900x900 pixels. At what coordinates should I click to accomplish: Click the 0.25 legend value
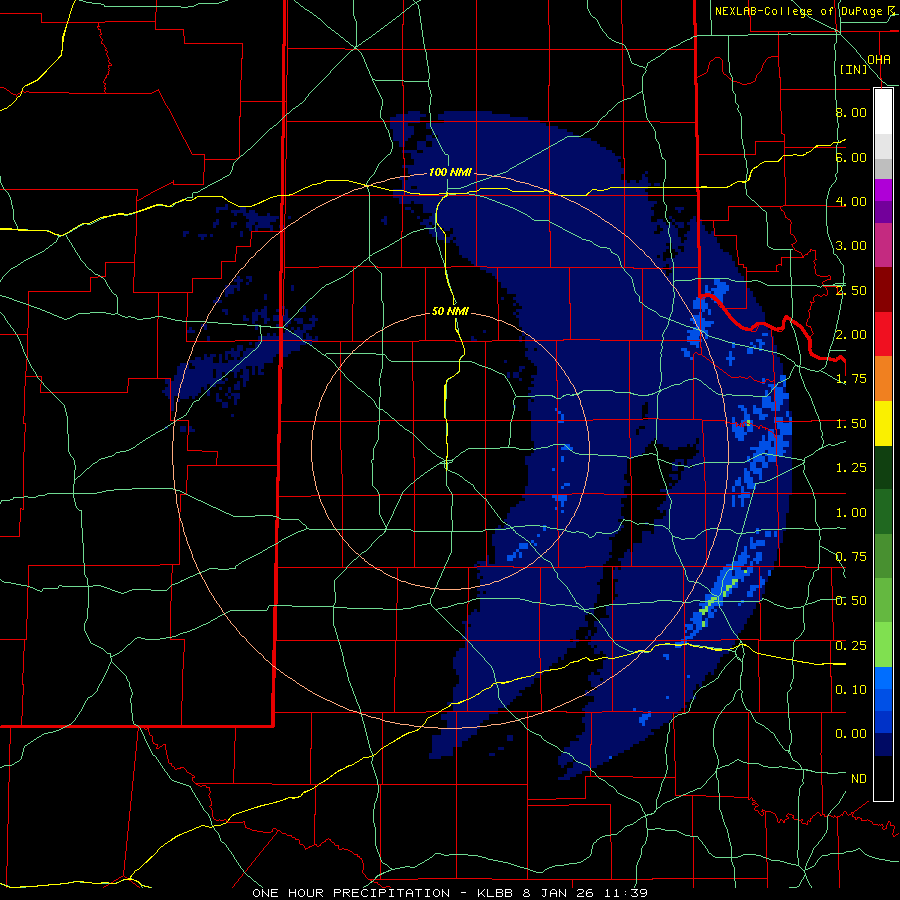click(851, 646)
